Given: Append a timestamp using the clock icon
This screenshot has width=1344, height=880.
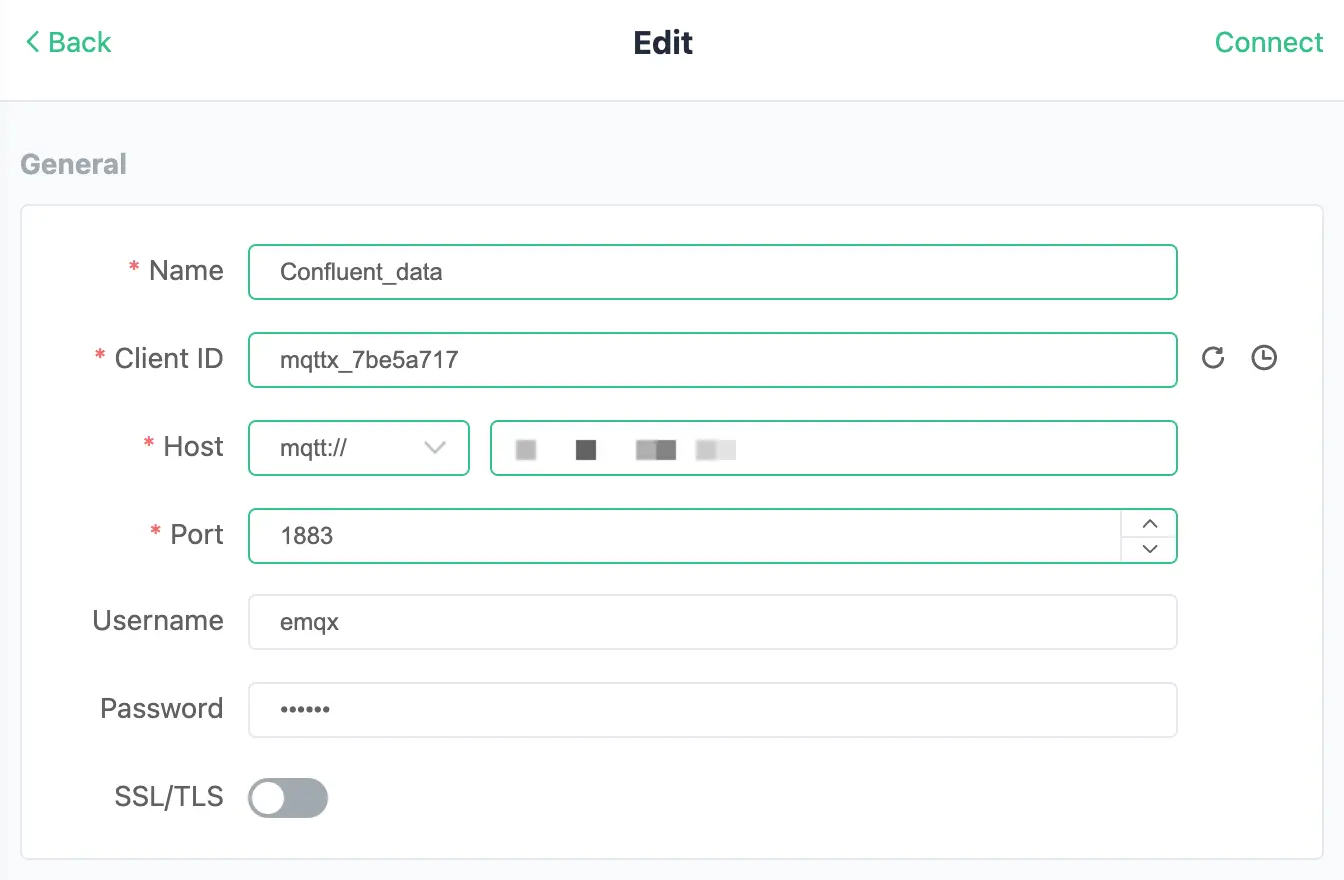Looking at the screenshot, I should (1263, 357).
